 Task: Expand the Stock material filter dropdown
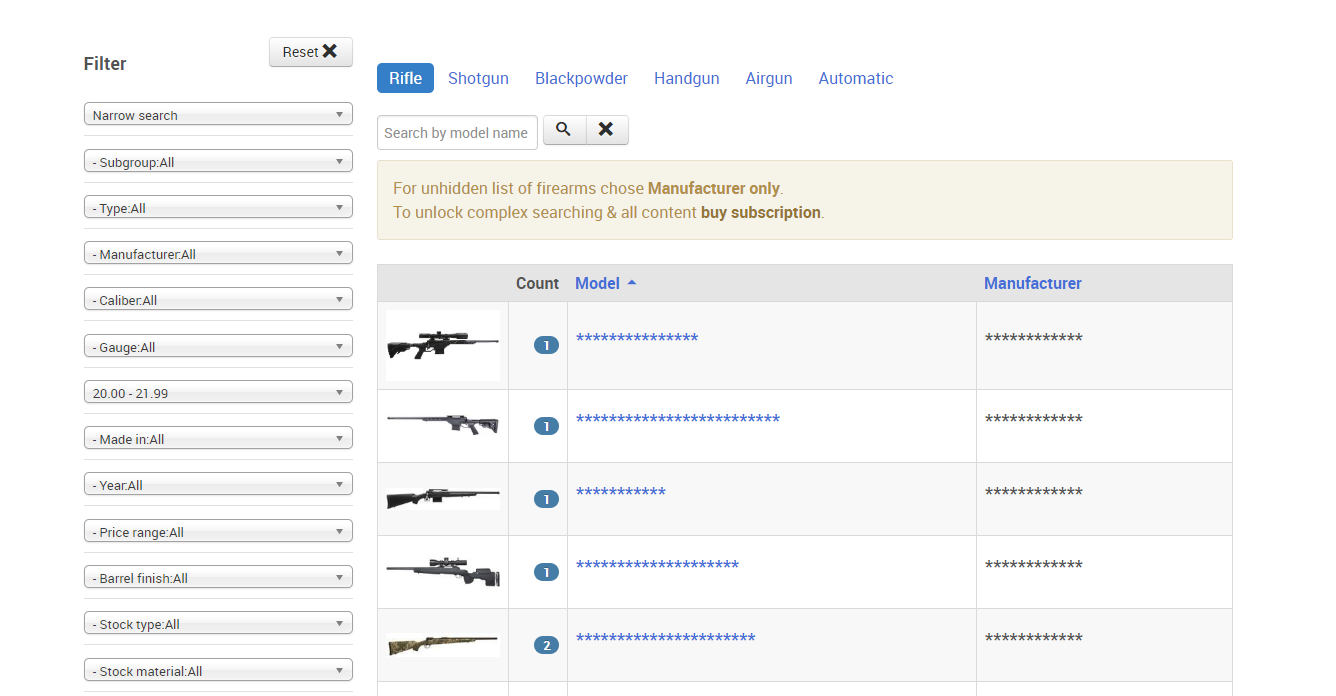pos(218,670)
